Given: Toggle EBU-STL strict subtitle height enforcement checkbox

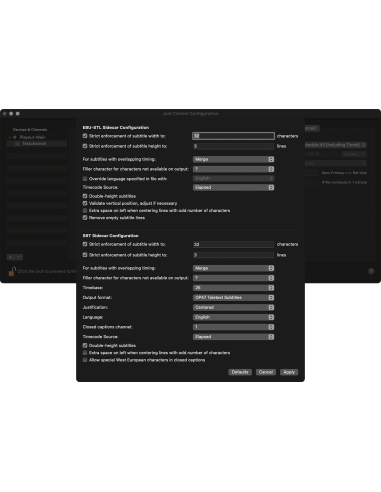Looking at the screenshot, I should click(85, 146).
